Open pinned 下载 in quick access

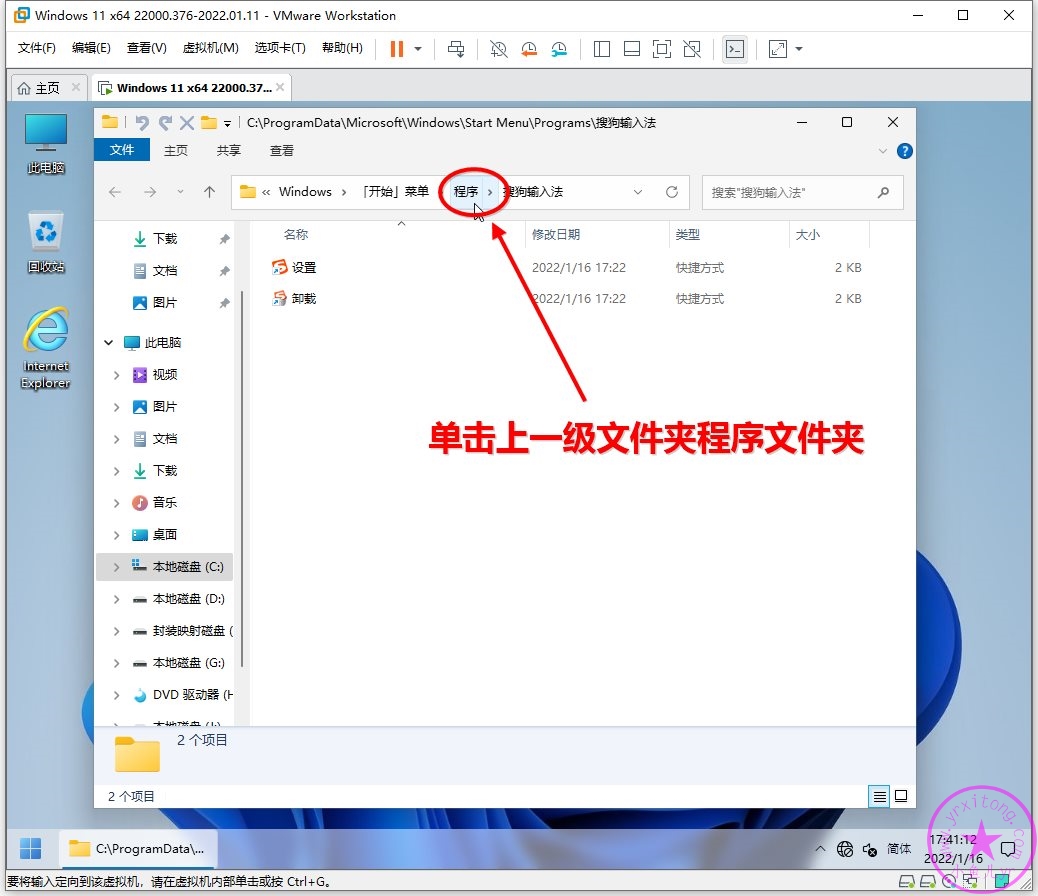coord(165,238)
